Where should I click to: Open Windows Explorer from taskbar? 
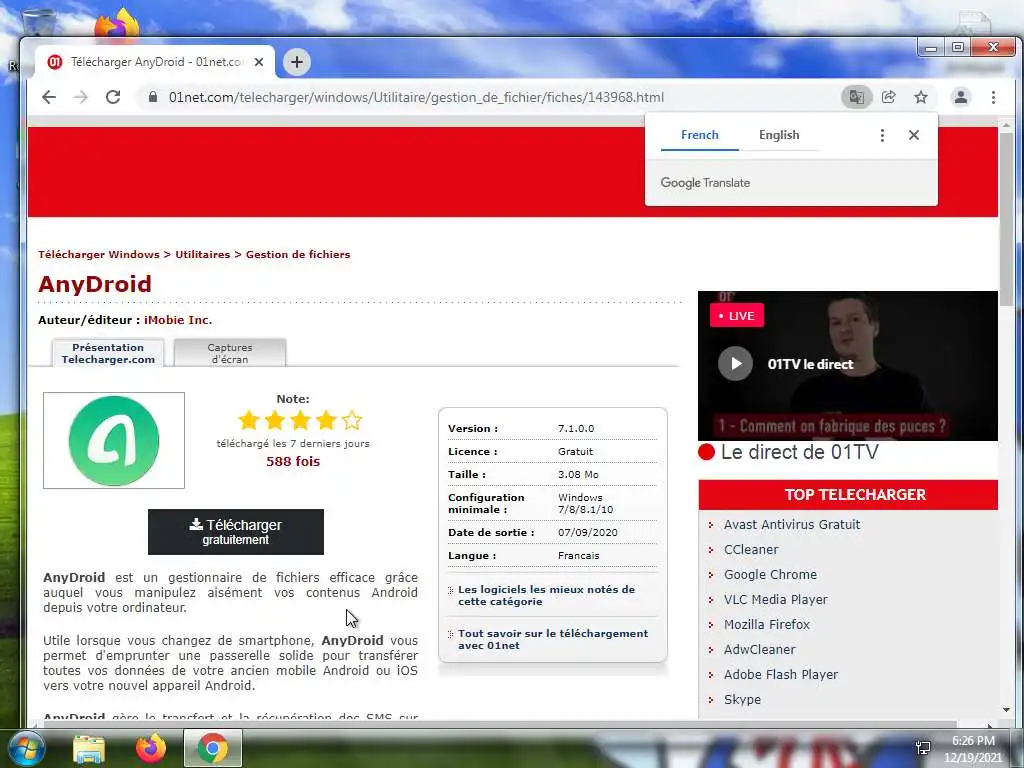(x=89, y=749)
